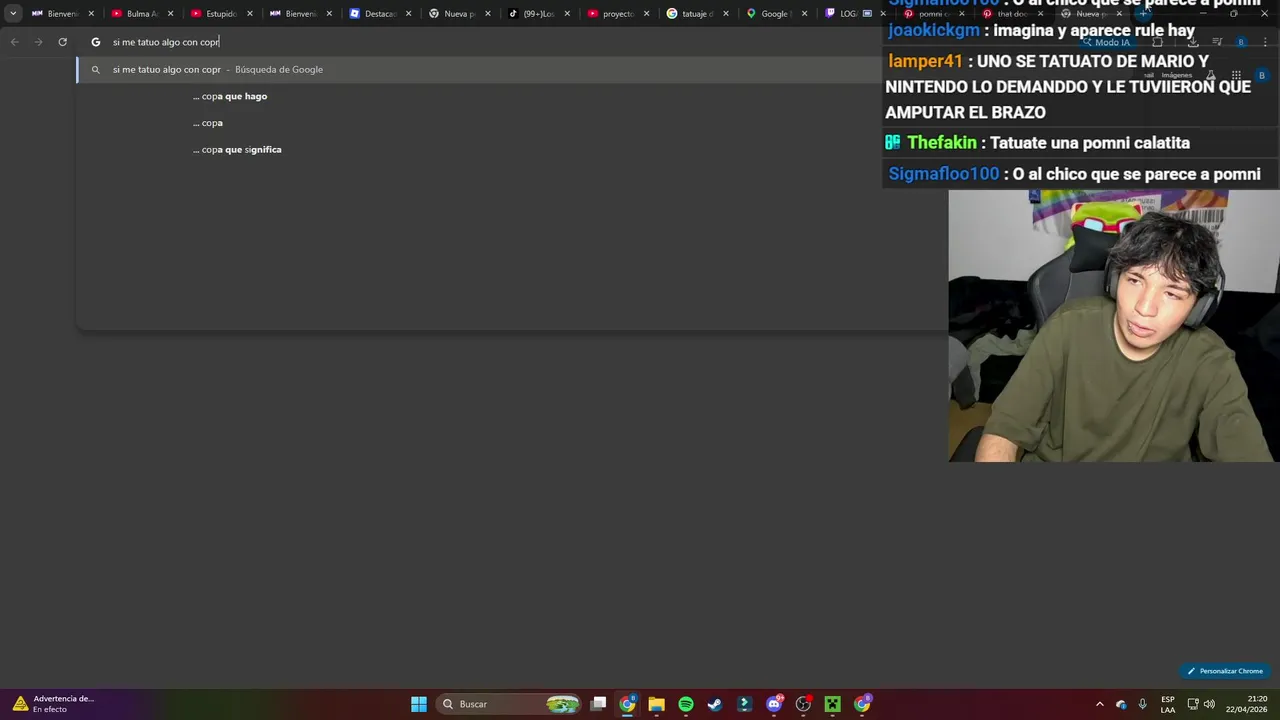Choose the 'copa que hago' suggestion
This screenshot has width=1280, height=720.
click(x=230, y=96)
